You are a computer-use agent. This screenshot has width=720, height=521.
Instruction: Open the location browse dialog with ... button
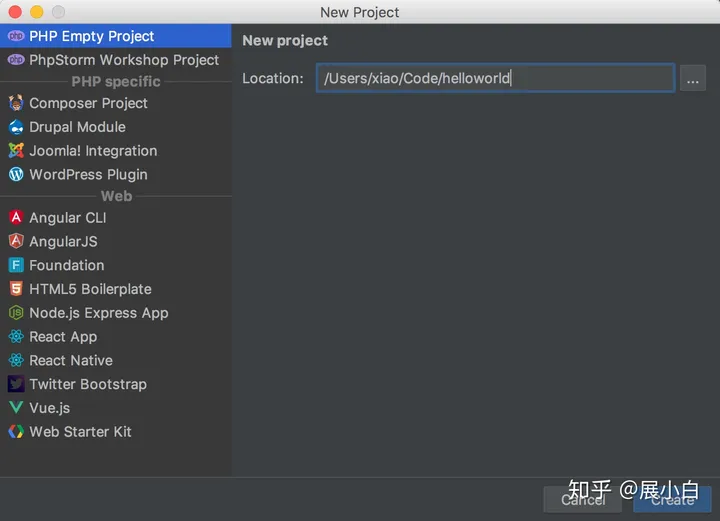tap(693, 79)
